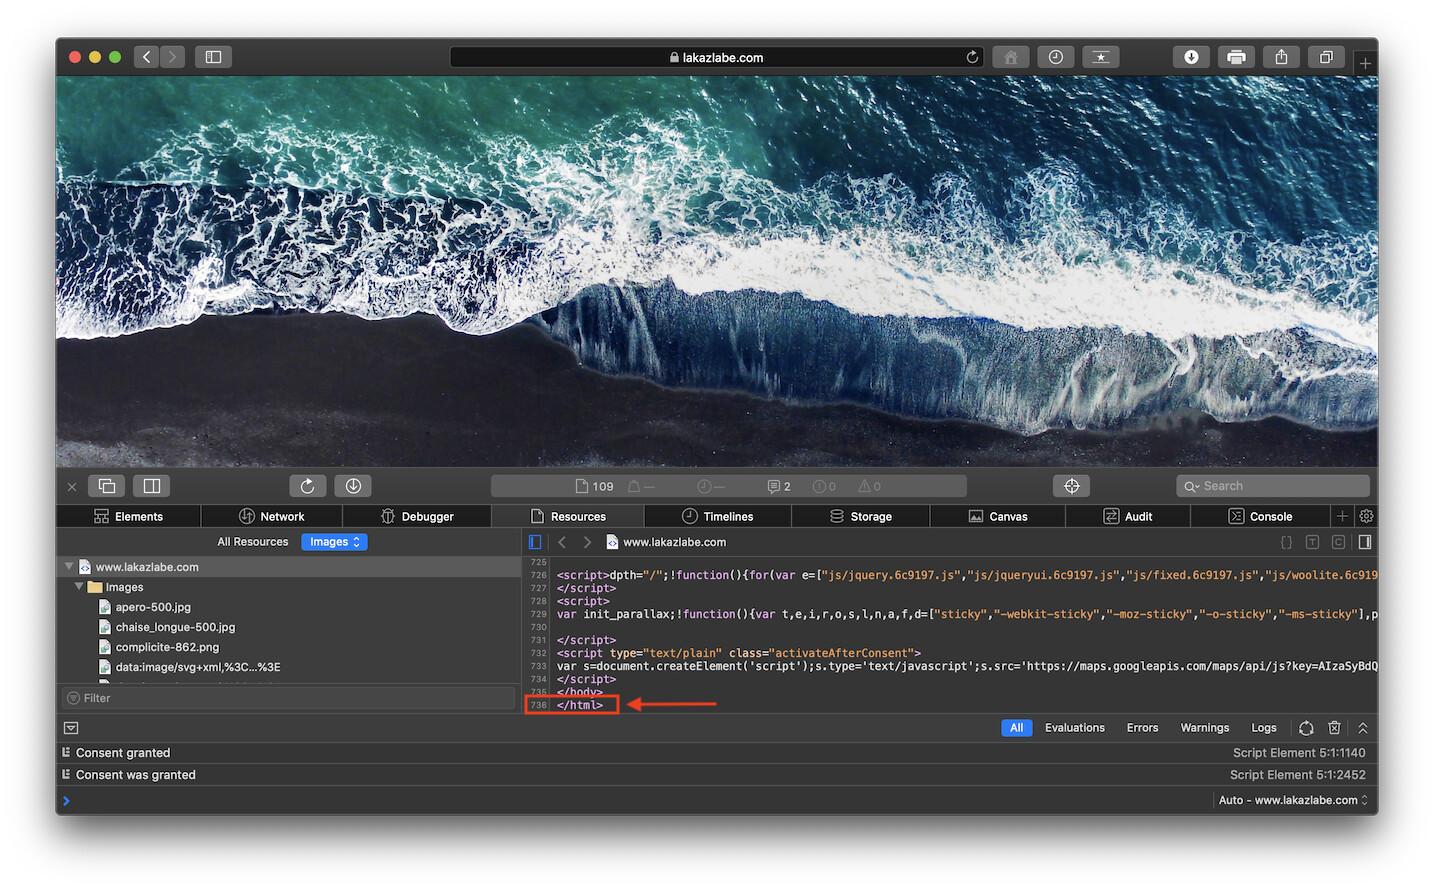Viewport: 1434px width, 889px height.
Task: Show All console messages
Action: point(1016,728)
